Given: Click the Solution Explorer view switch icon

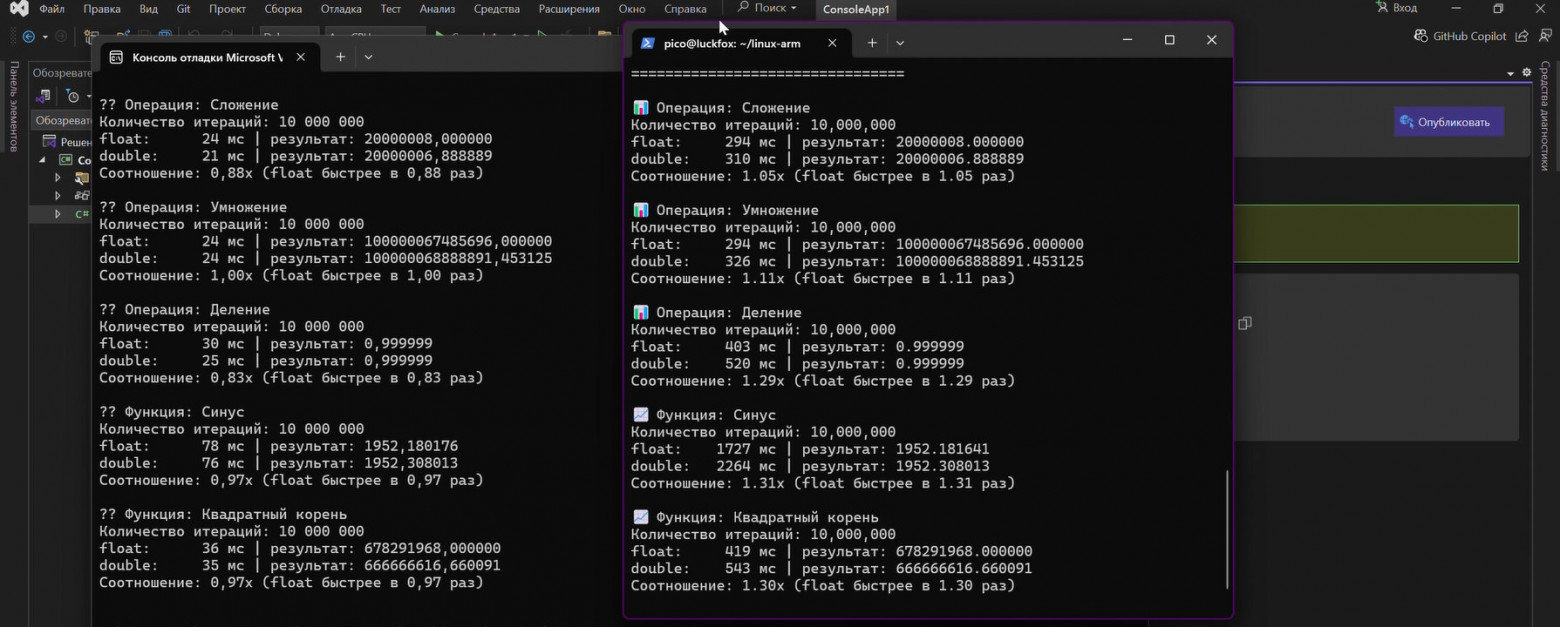Looking at the screenshot, I should tap(44, 97).
